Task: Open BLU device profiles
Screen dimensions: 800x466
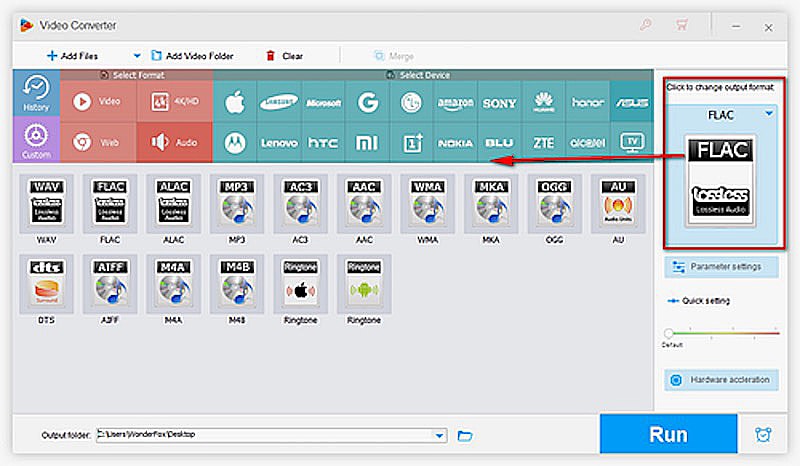Action: click(x=499, y=142)
